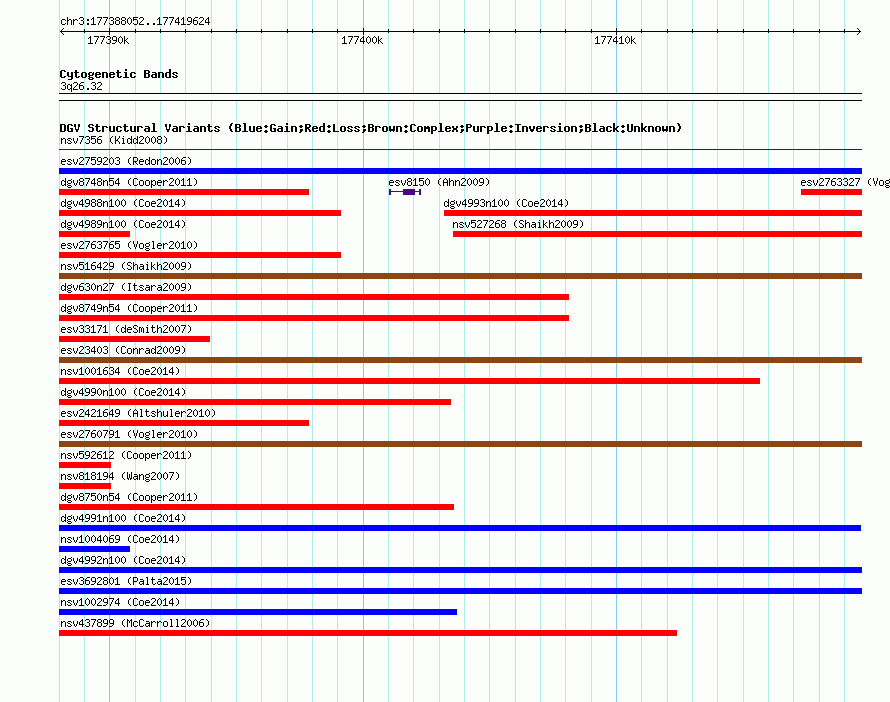The image size is (890, 702).
Task: Click the 3q26.32 band label
Action: tap(81, 86)
